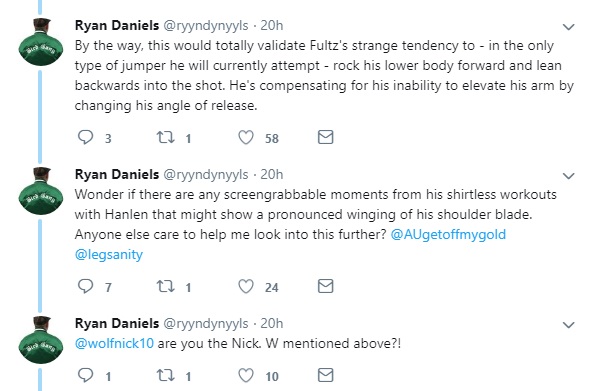Like the tweet with 10 likes
603x391 pixels.
(x=246, y=375)
